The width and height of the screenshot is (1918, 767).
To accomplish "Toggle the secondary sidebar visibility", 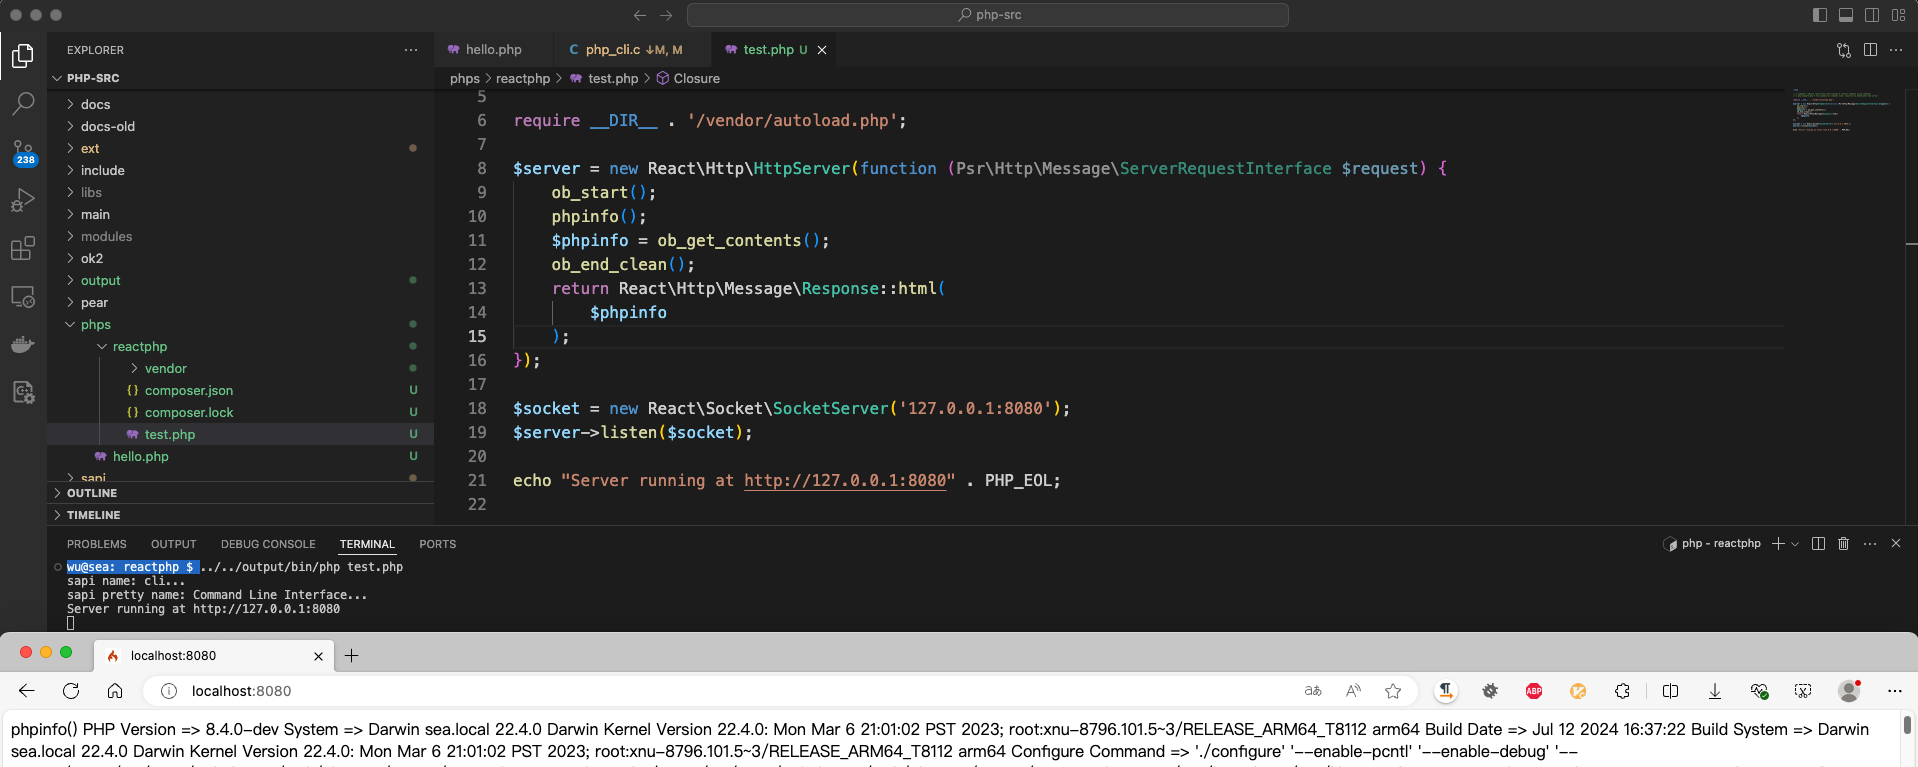I will tap(1872, 15).
